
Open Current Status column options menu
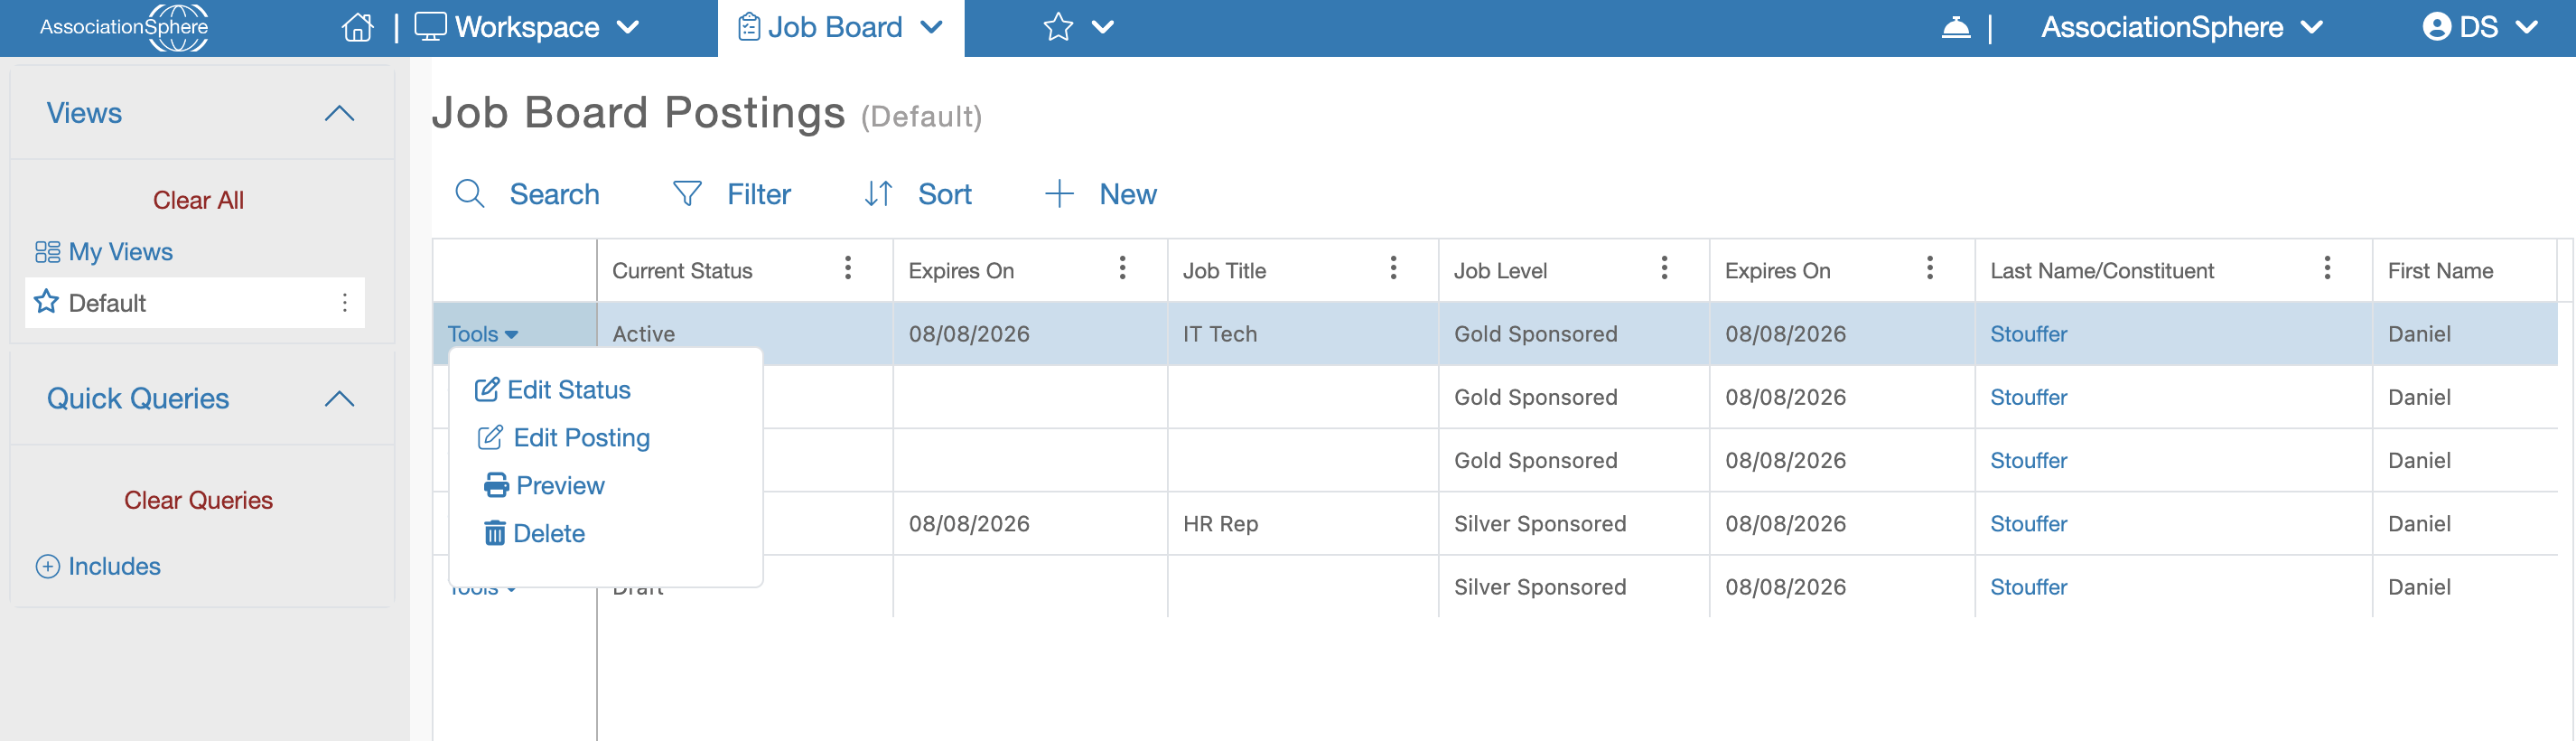coord(848,268)
